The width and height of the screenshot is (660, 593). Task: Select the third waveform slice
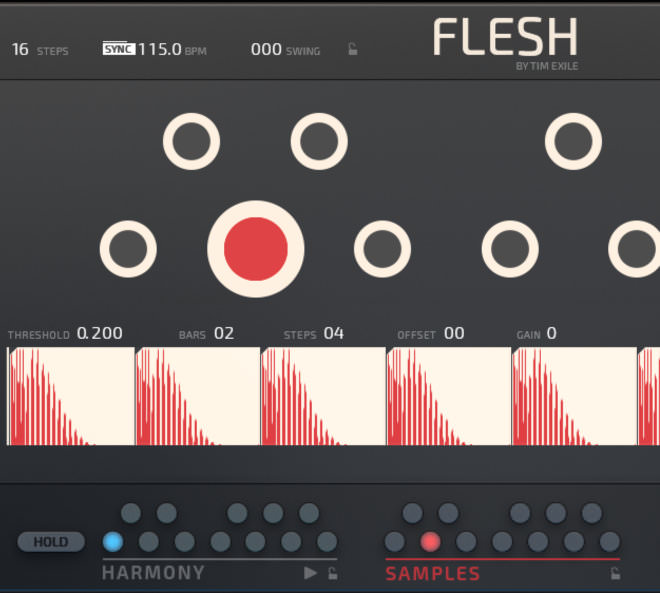323,396
